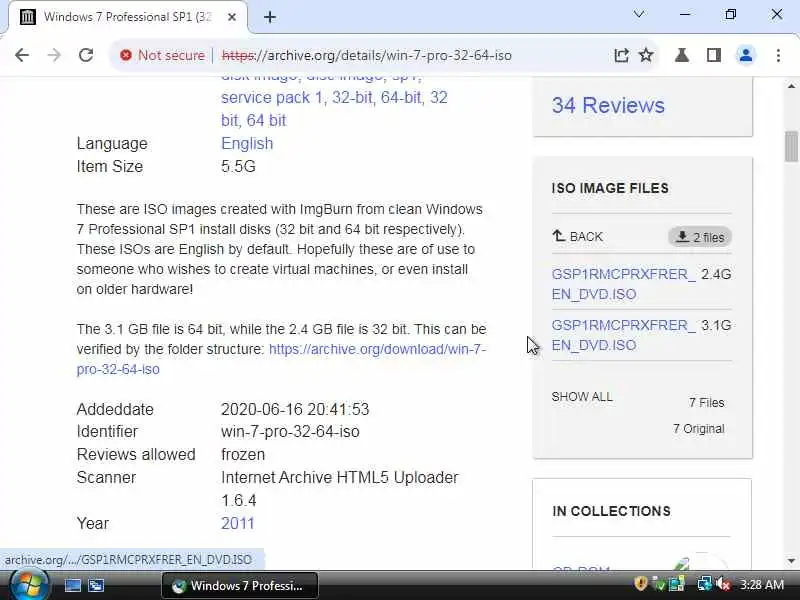The height and width of the screenshot is (600, 800).
Task: Download all with the 2 files button
Action: (x=699, y=237)
